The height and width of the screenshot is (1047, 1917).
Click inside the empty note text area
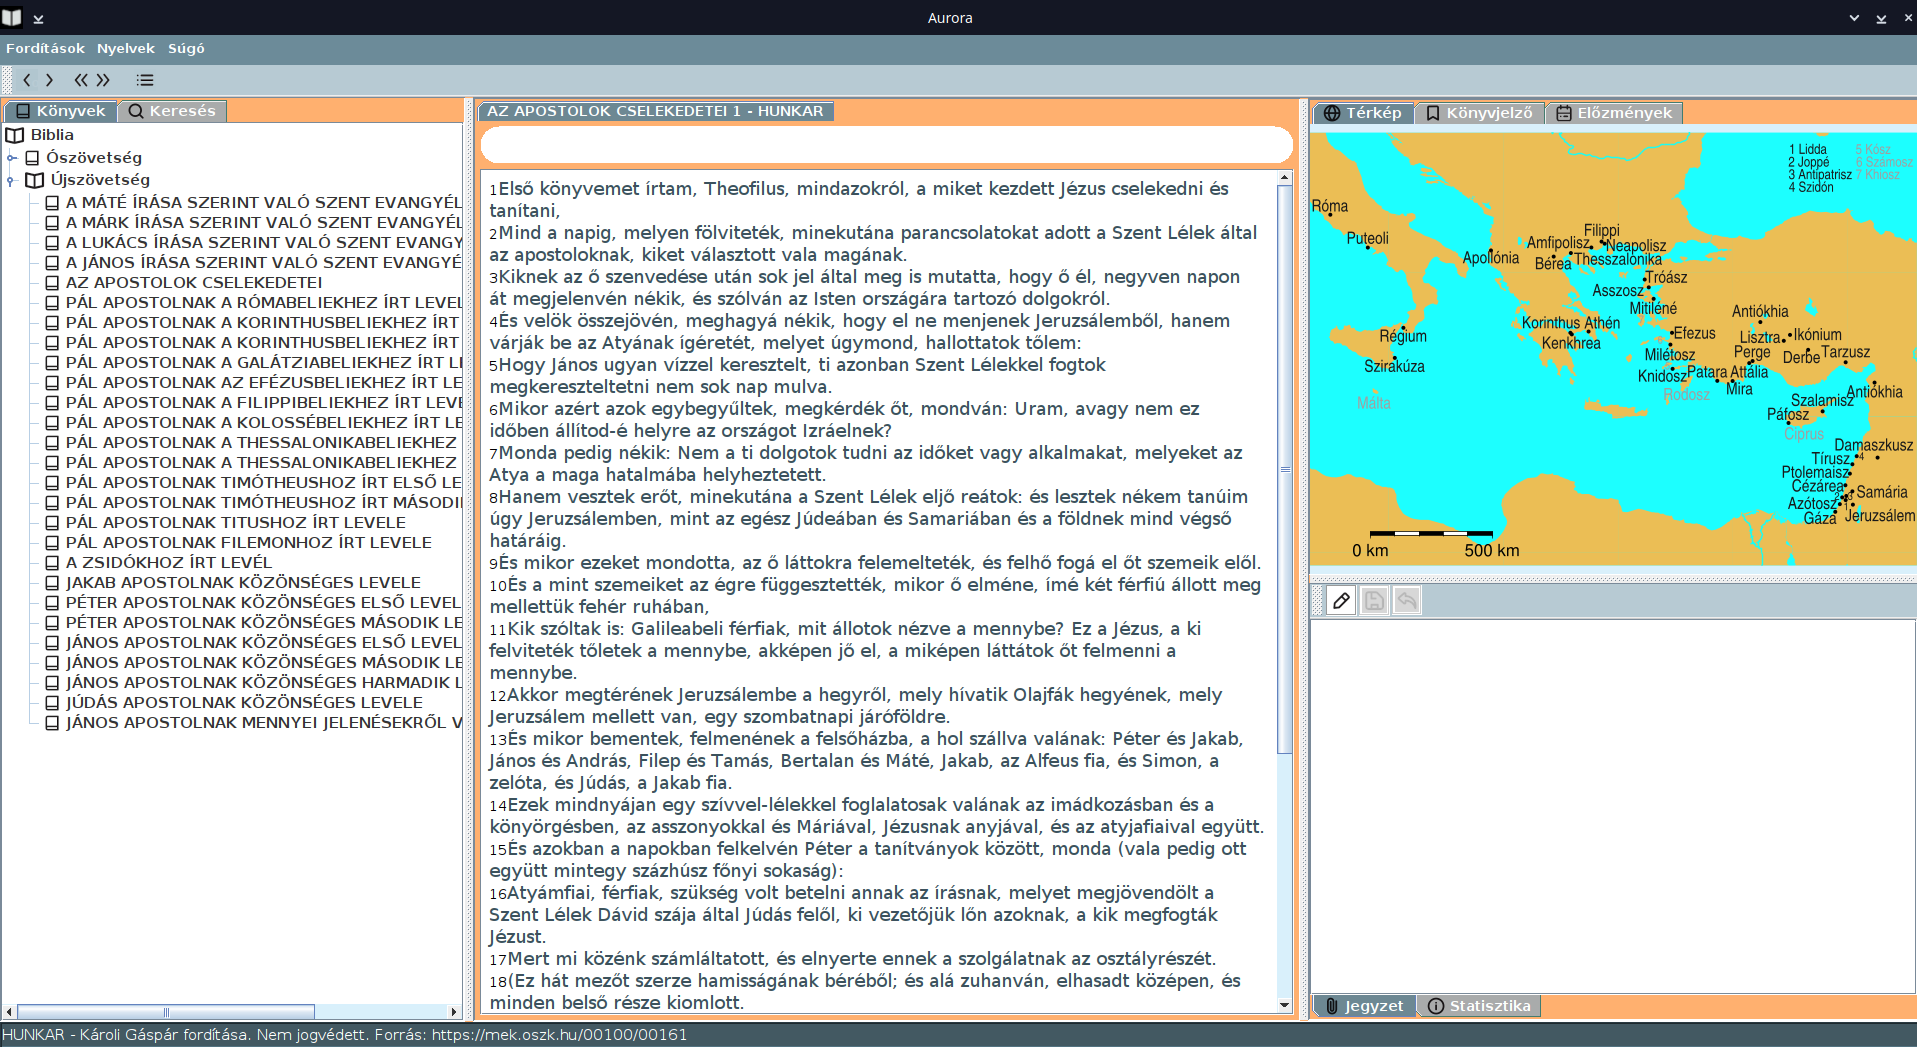point(1612,805)
